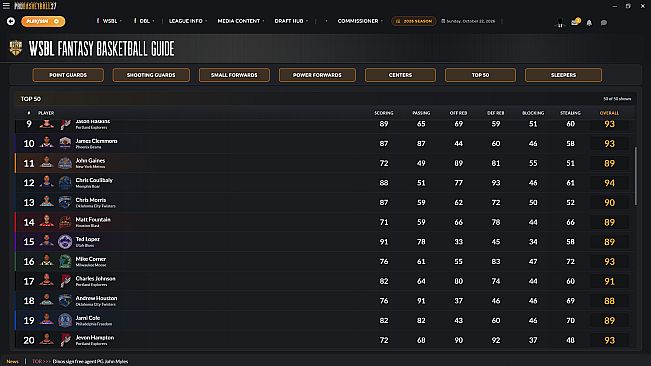Screen dimensions: 651x366
Task: Expand the Commissioner menu
Action: click(360, 21)
